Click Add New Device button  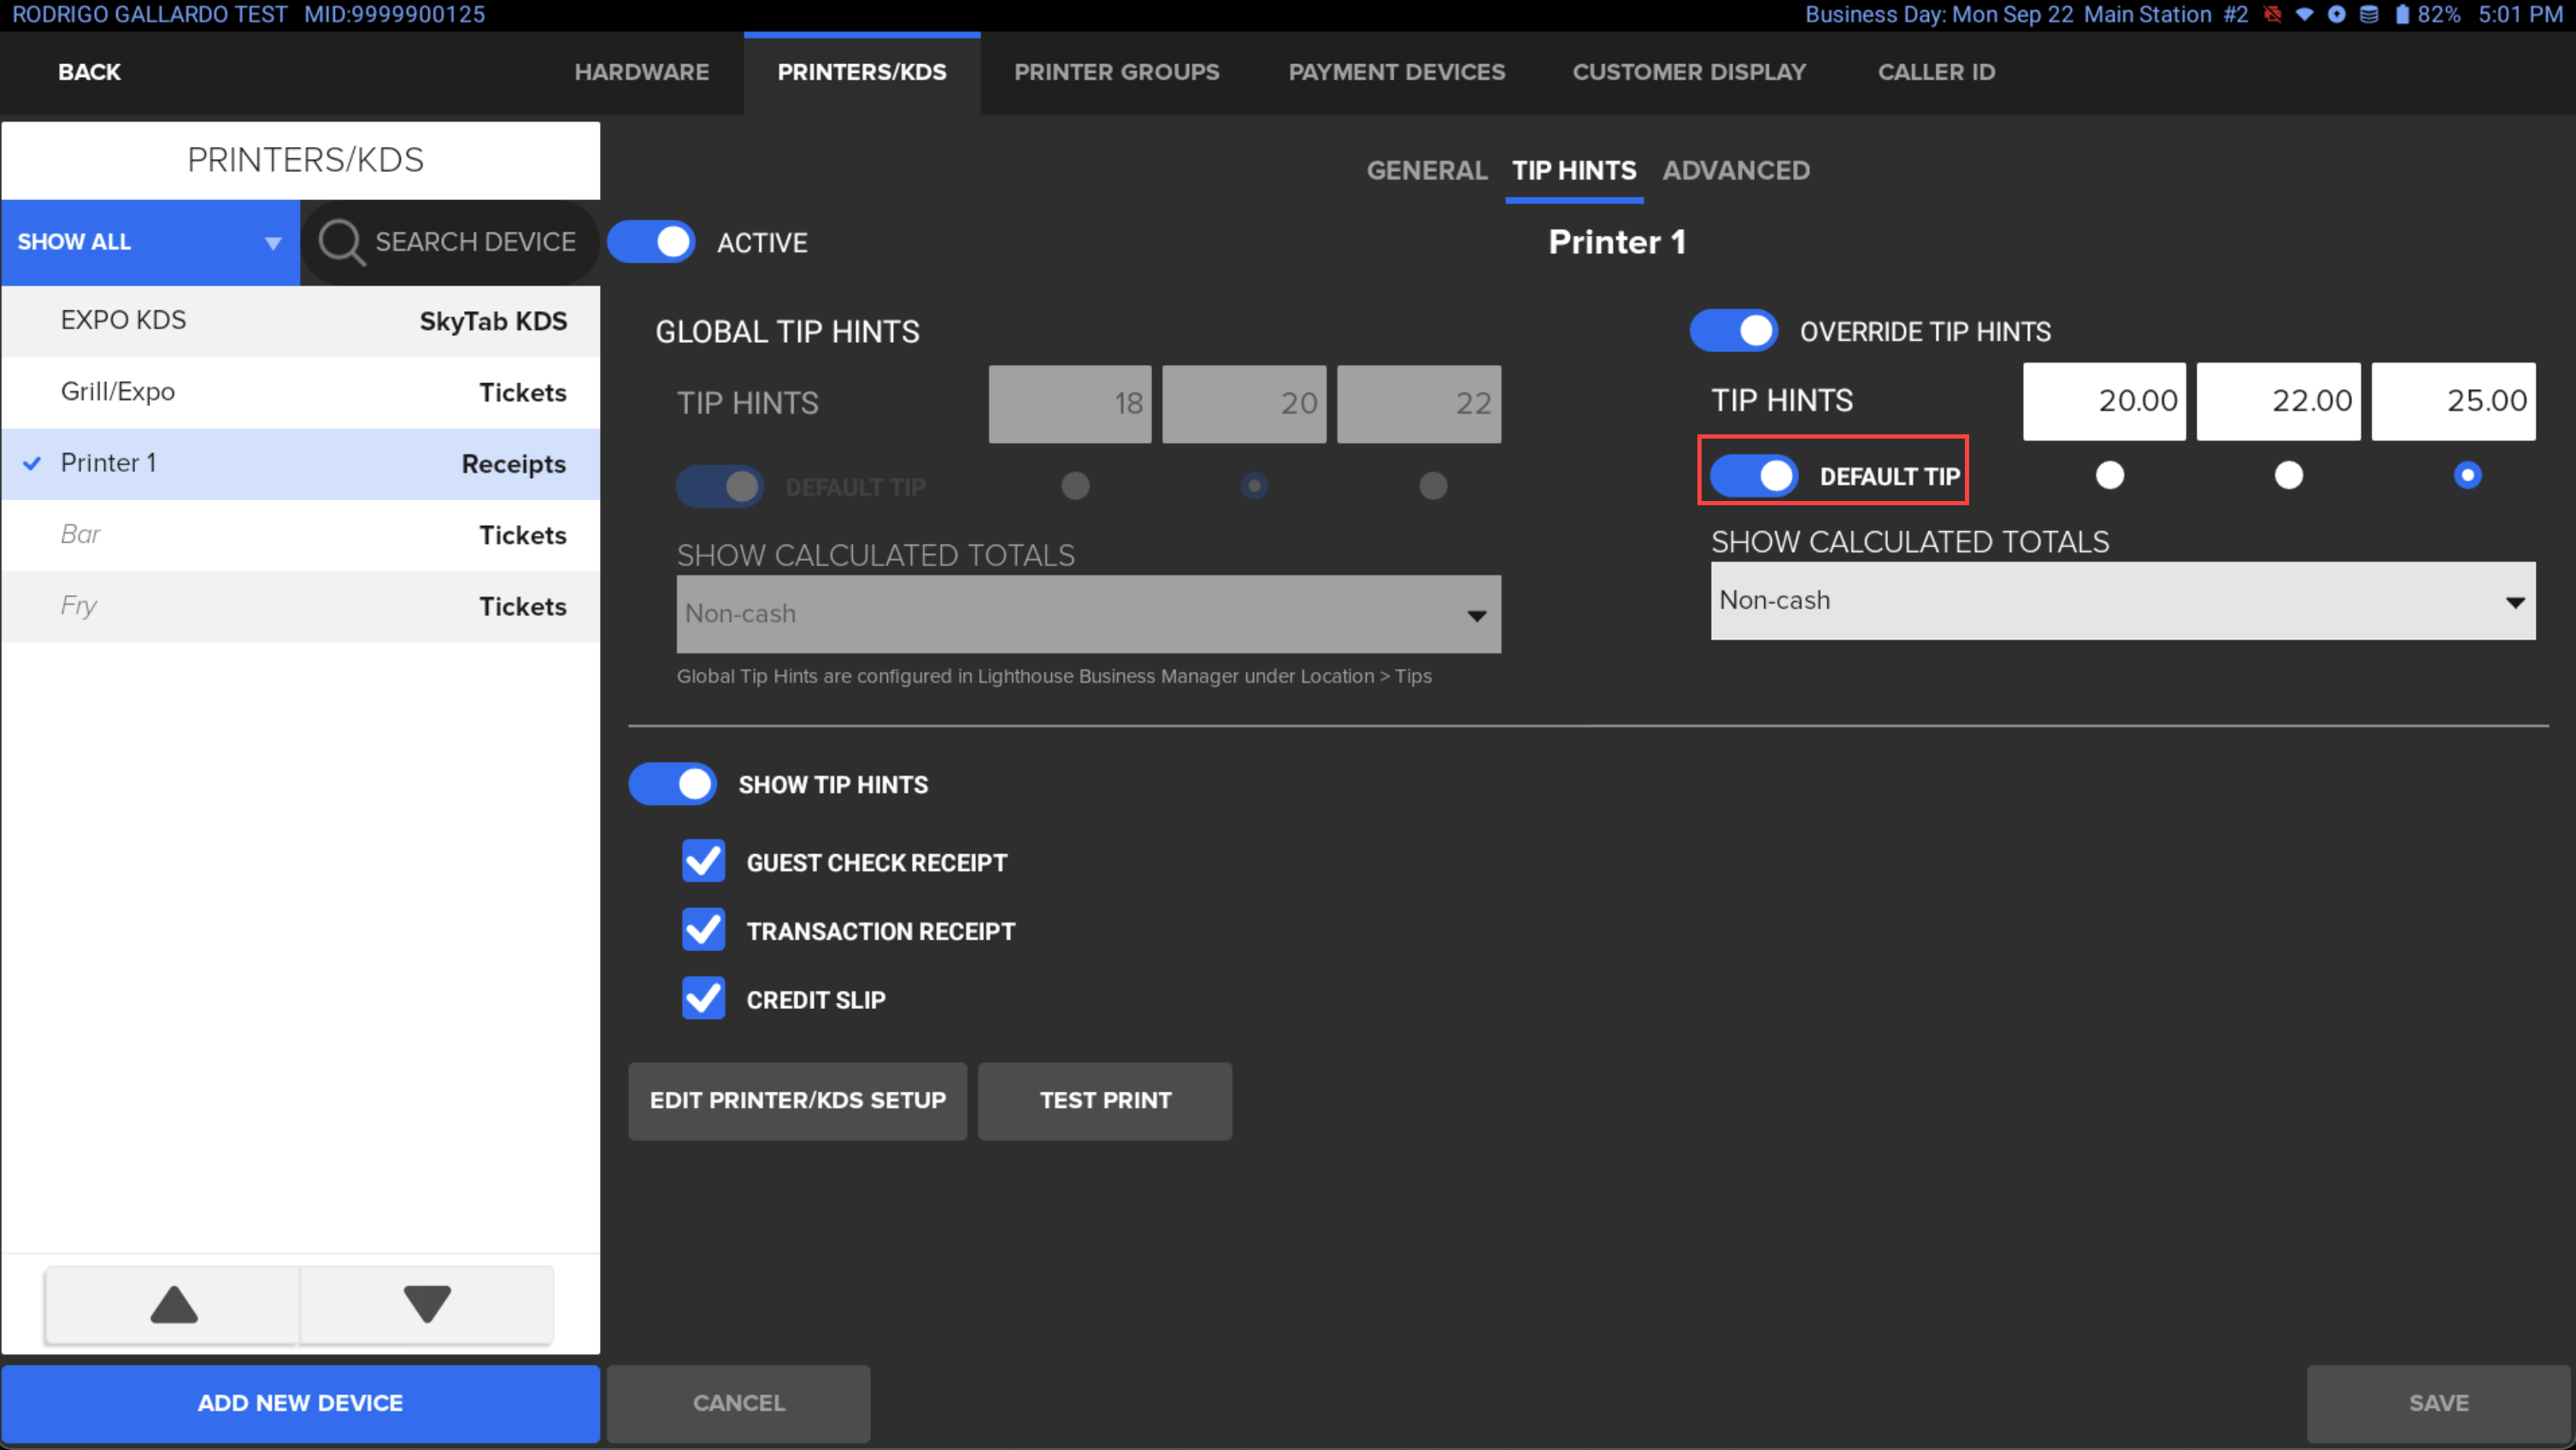pyautogui.click(x=300, y=1403)
